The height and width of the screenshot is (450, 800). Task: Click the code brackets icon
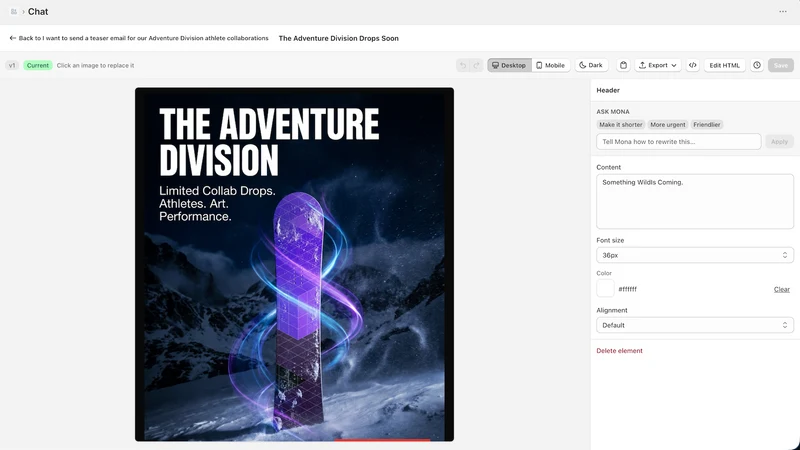pyautogui.click(x=692, y=65)
